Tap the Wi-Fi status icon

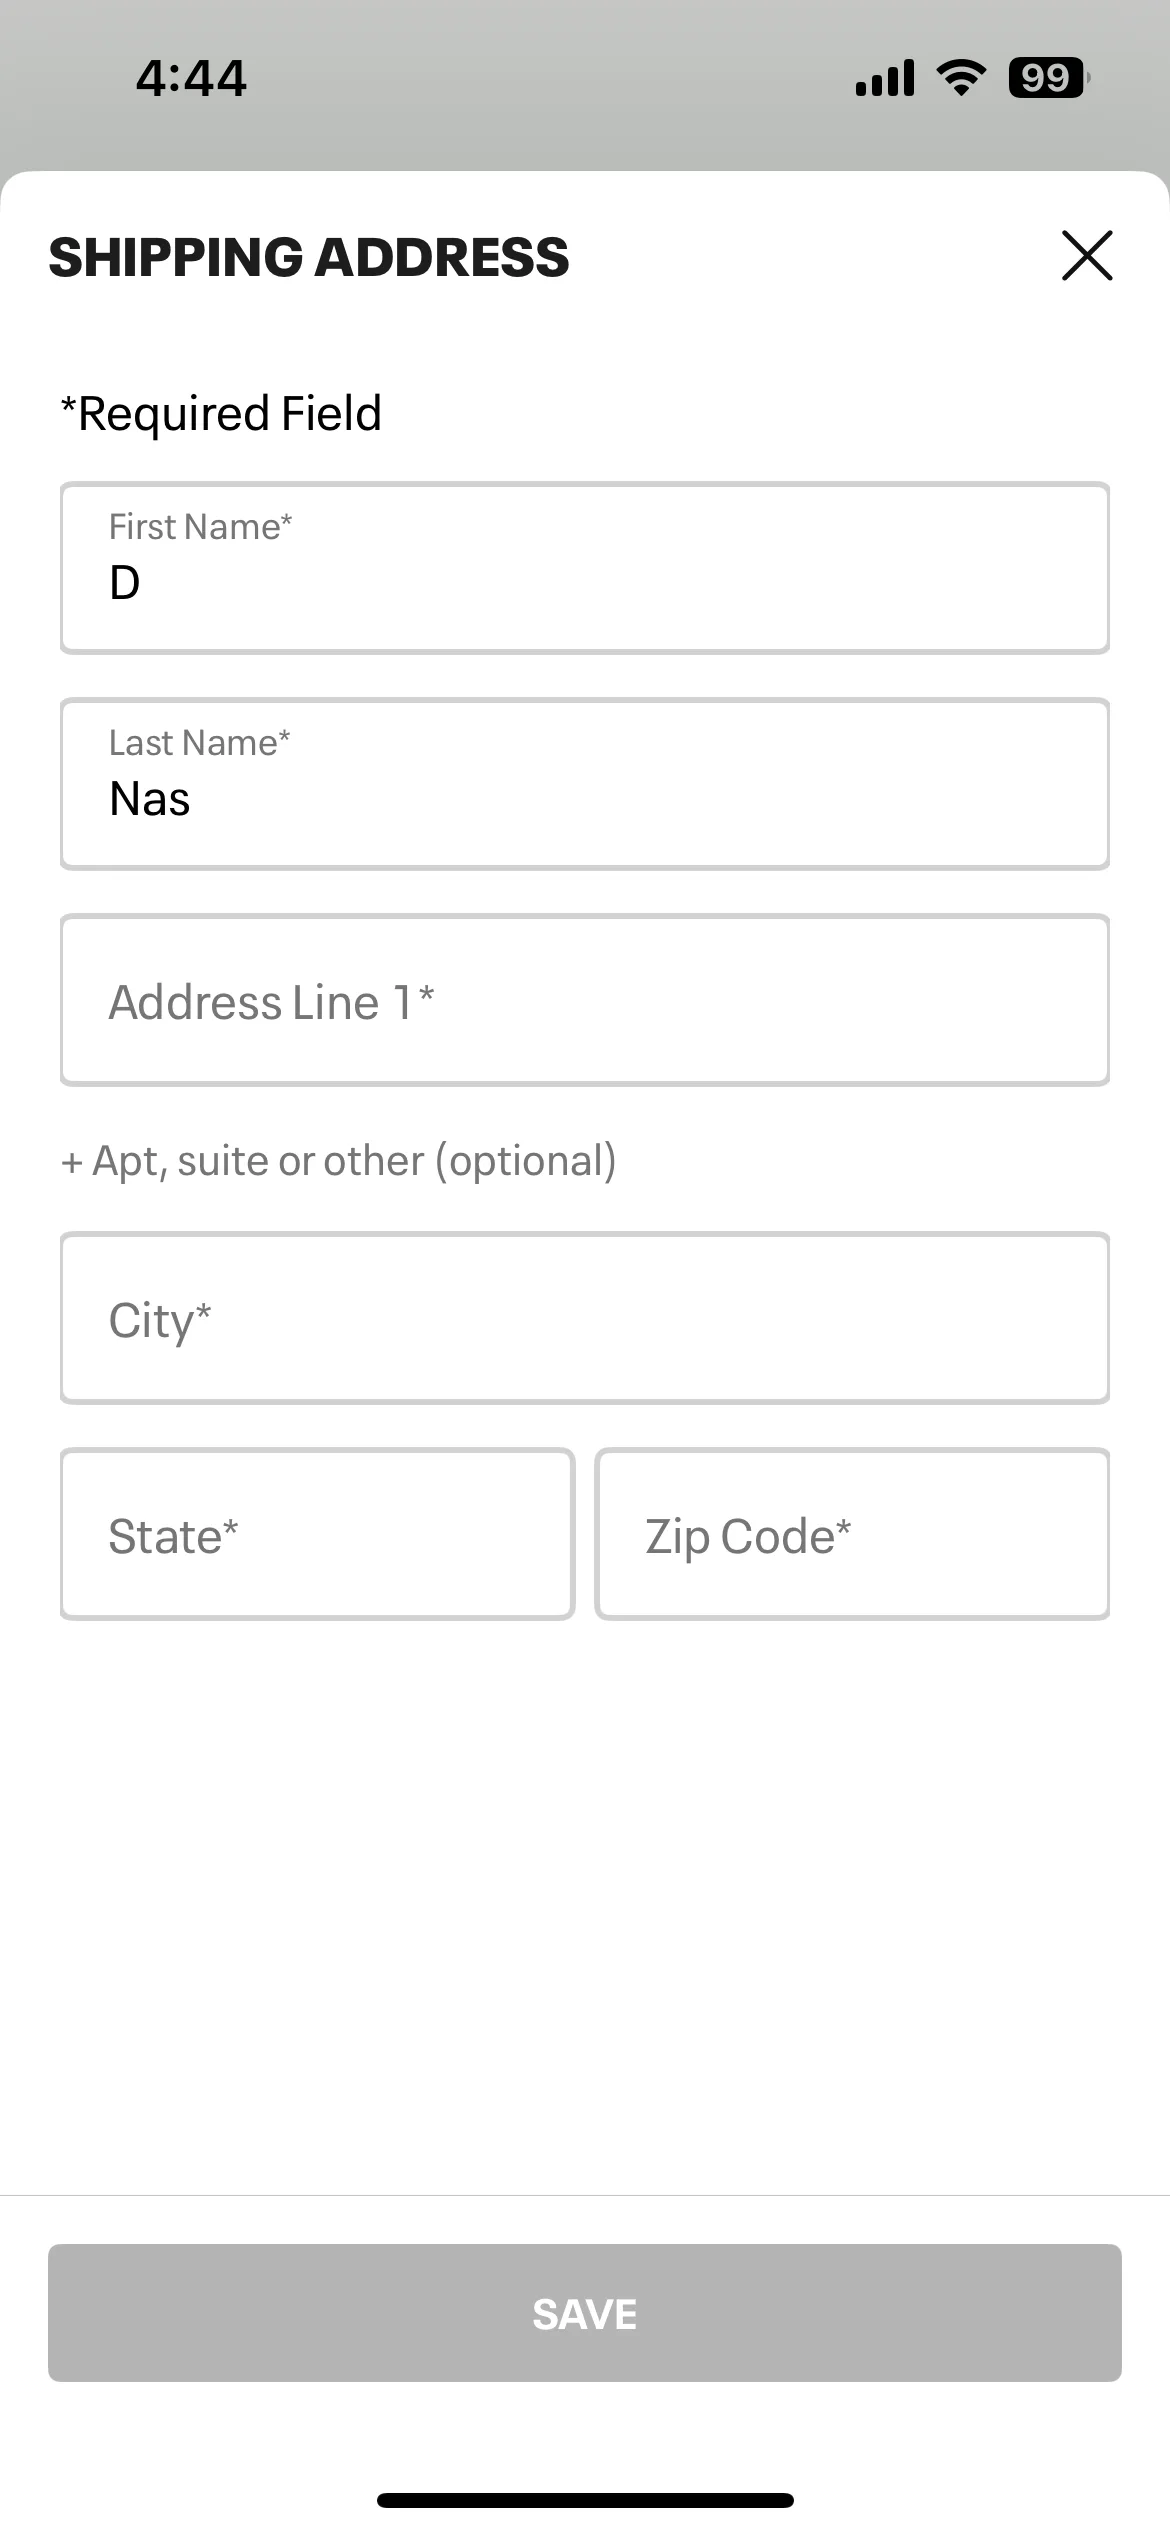[961, 77]
